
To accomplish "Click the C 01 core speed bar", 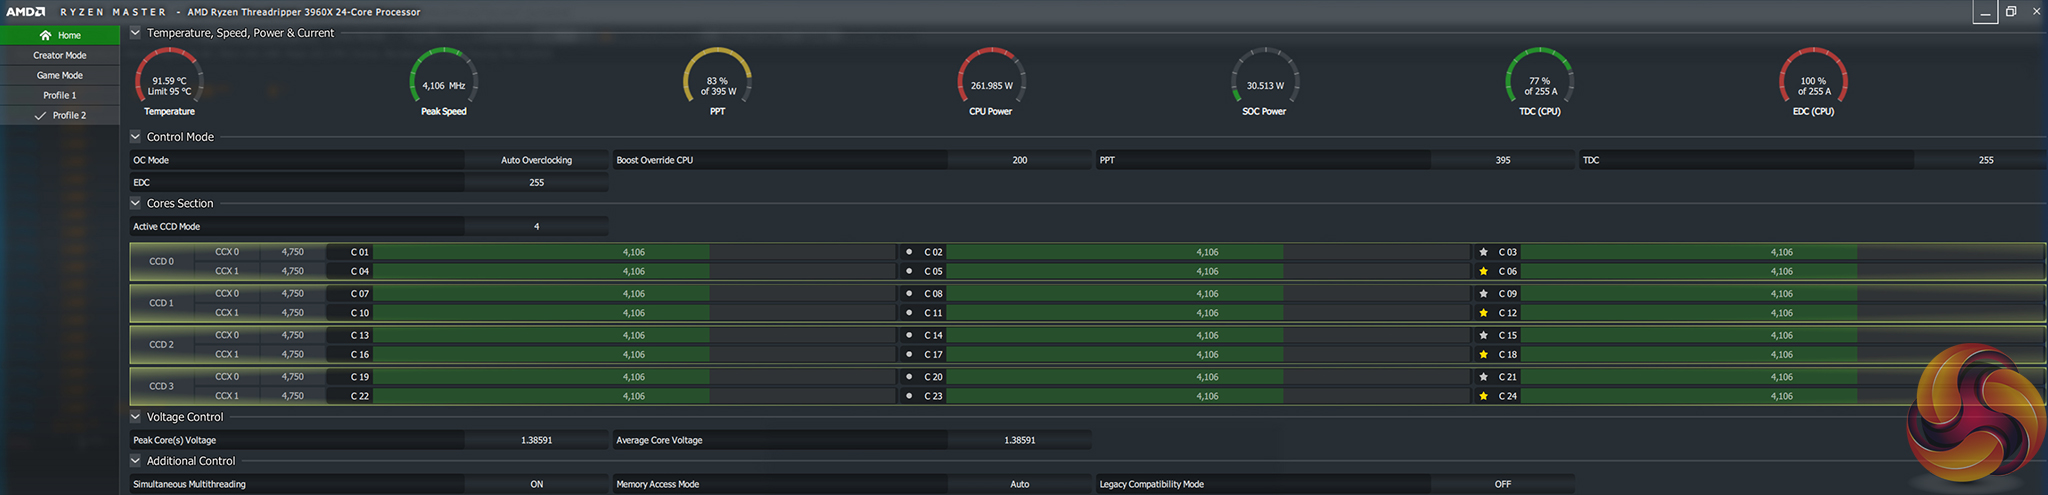I will click(634, 252).
